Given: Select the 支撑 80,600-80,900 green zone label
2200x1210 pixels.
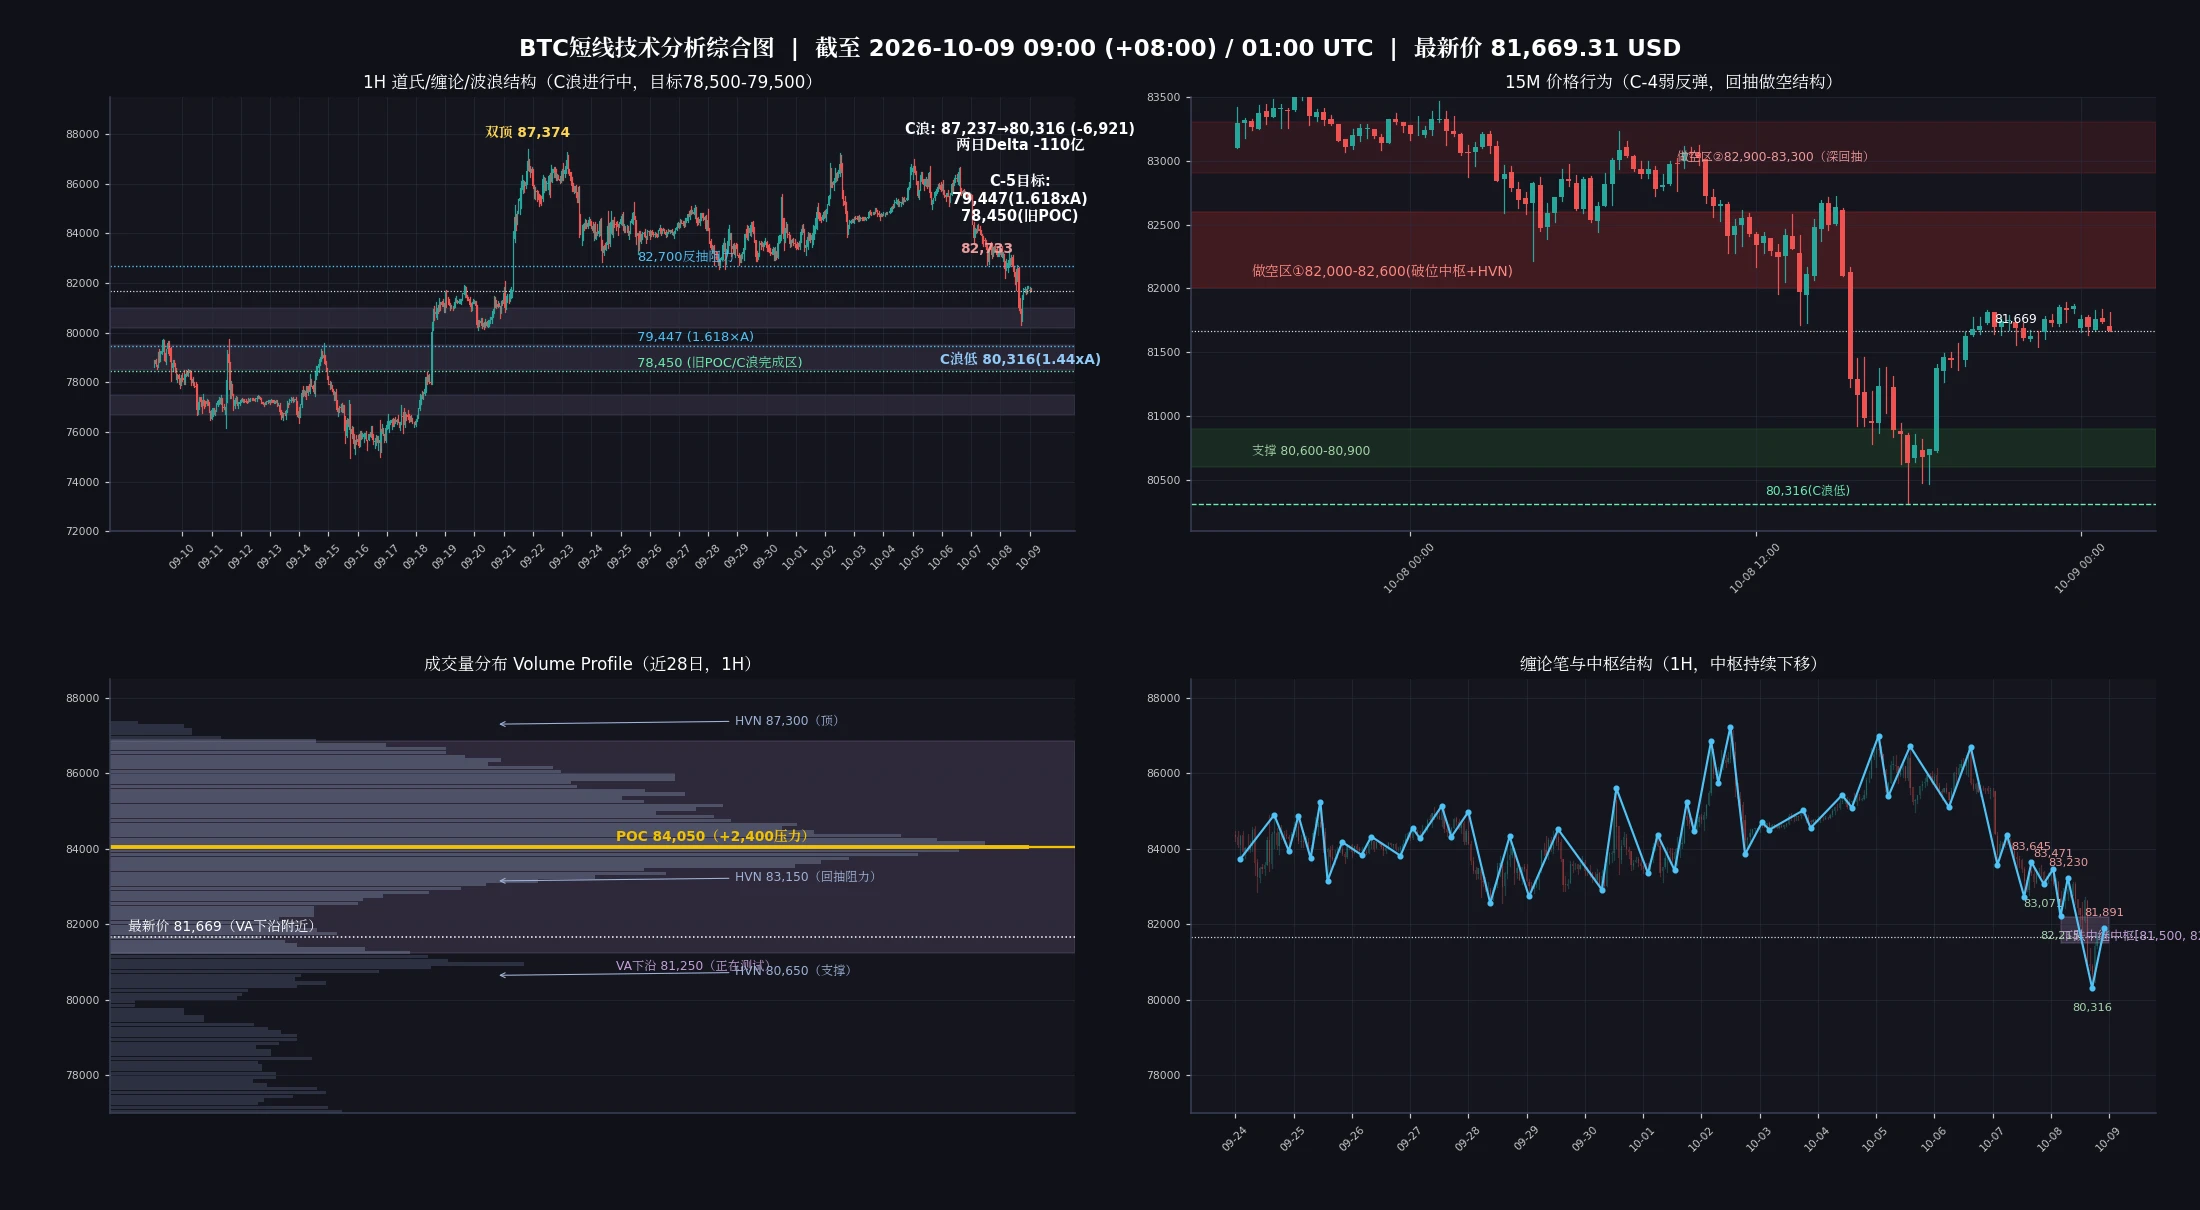Looking at the screenshot, I should coord(1311,451).
